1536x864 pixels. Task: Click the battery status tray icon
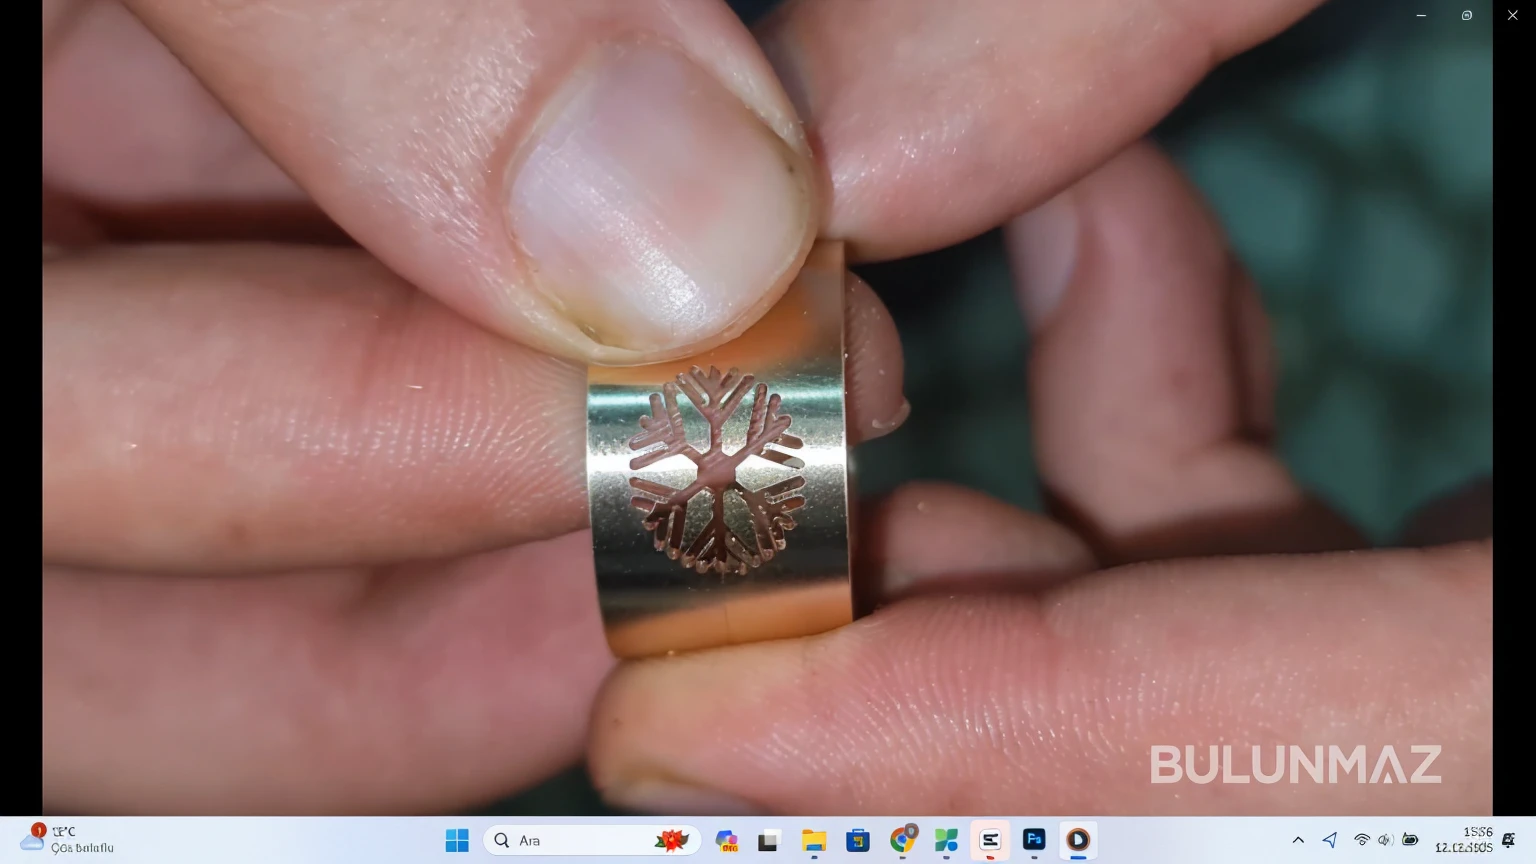click(x=1410, y=840)
